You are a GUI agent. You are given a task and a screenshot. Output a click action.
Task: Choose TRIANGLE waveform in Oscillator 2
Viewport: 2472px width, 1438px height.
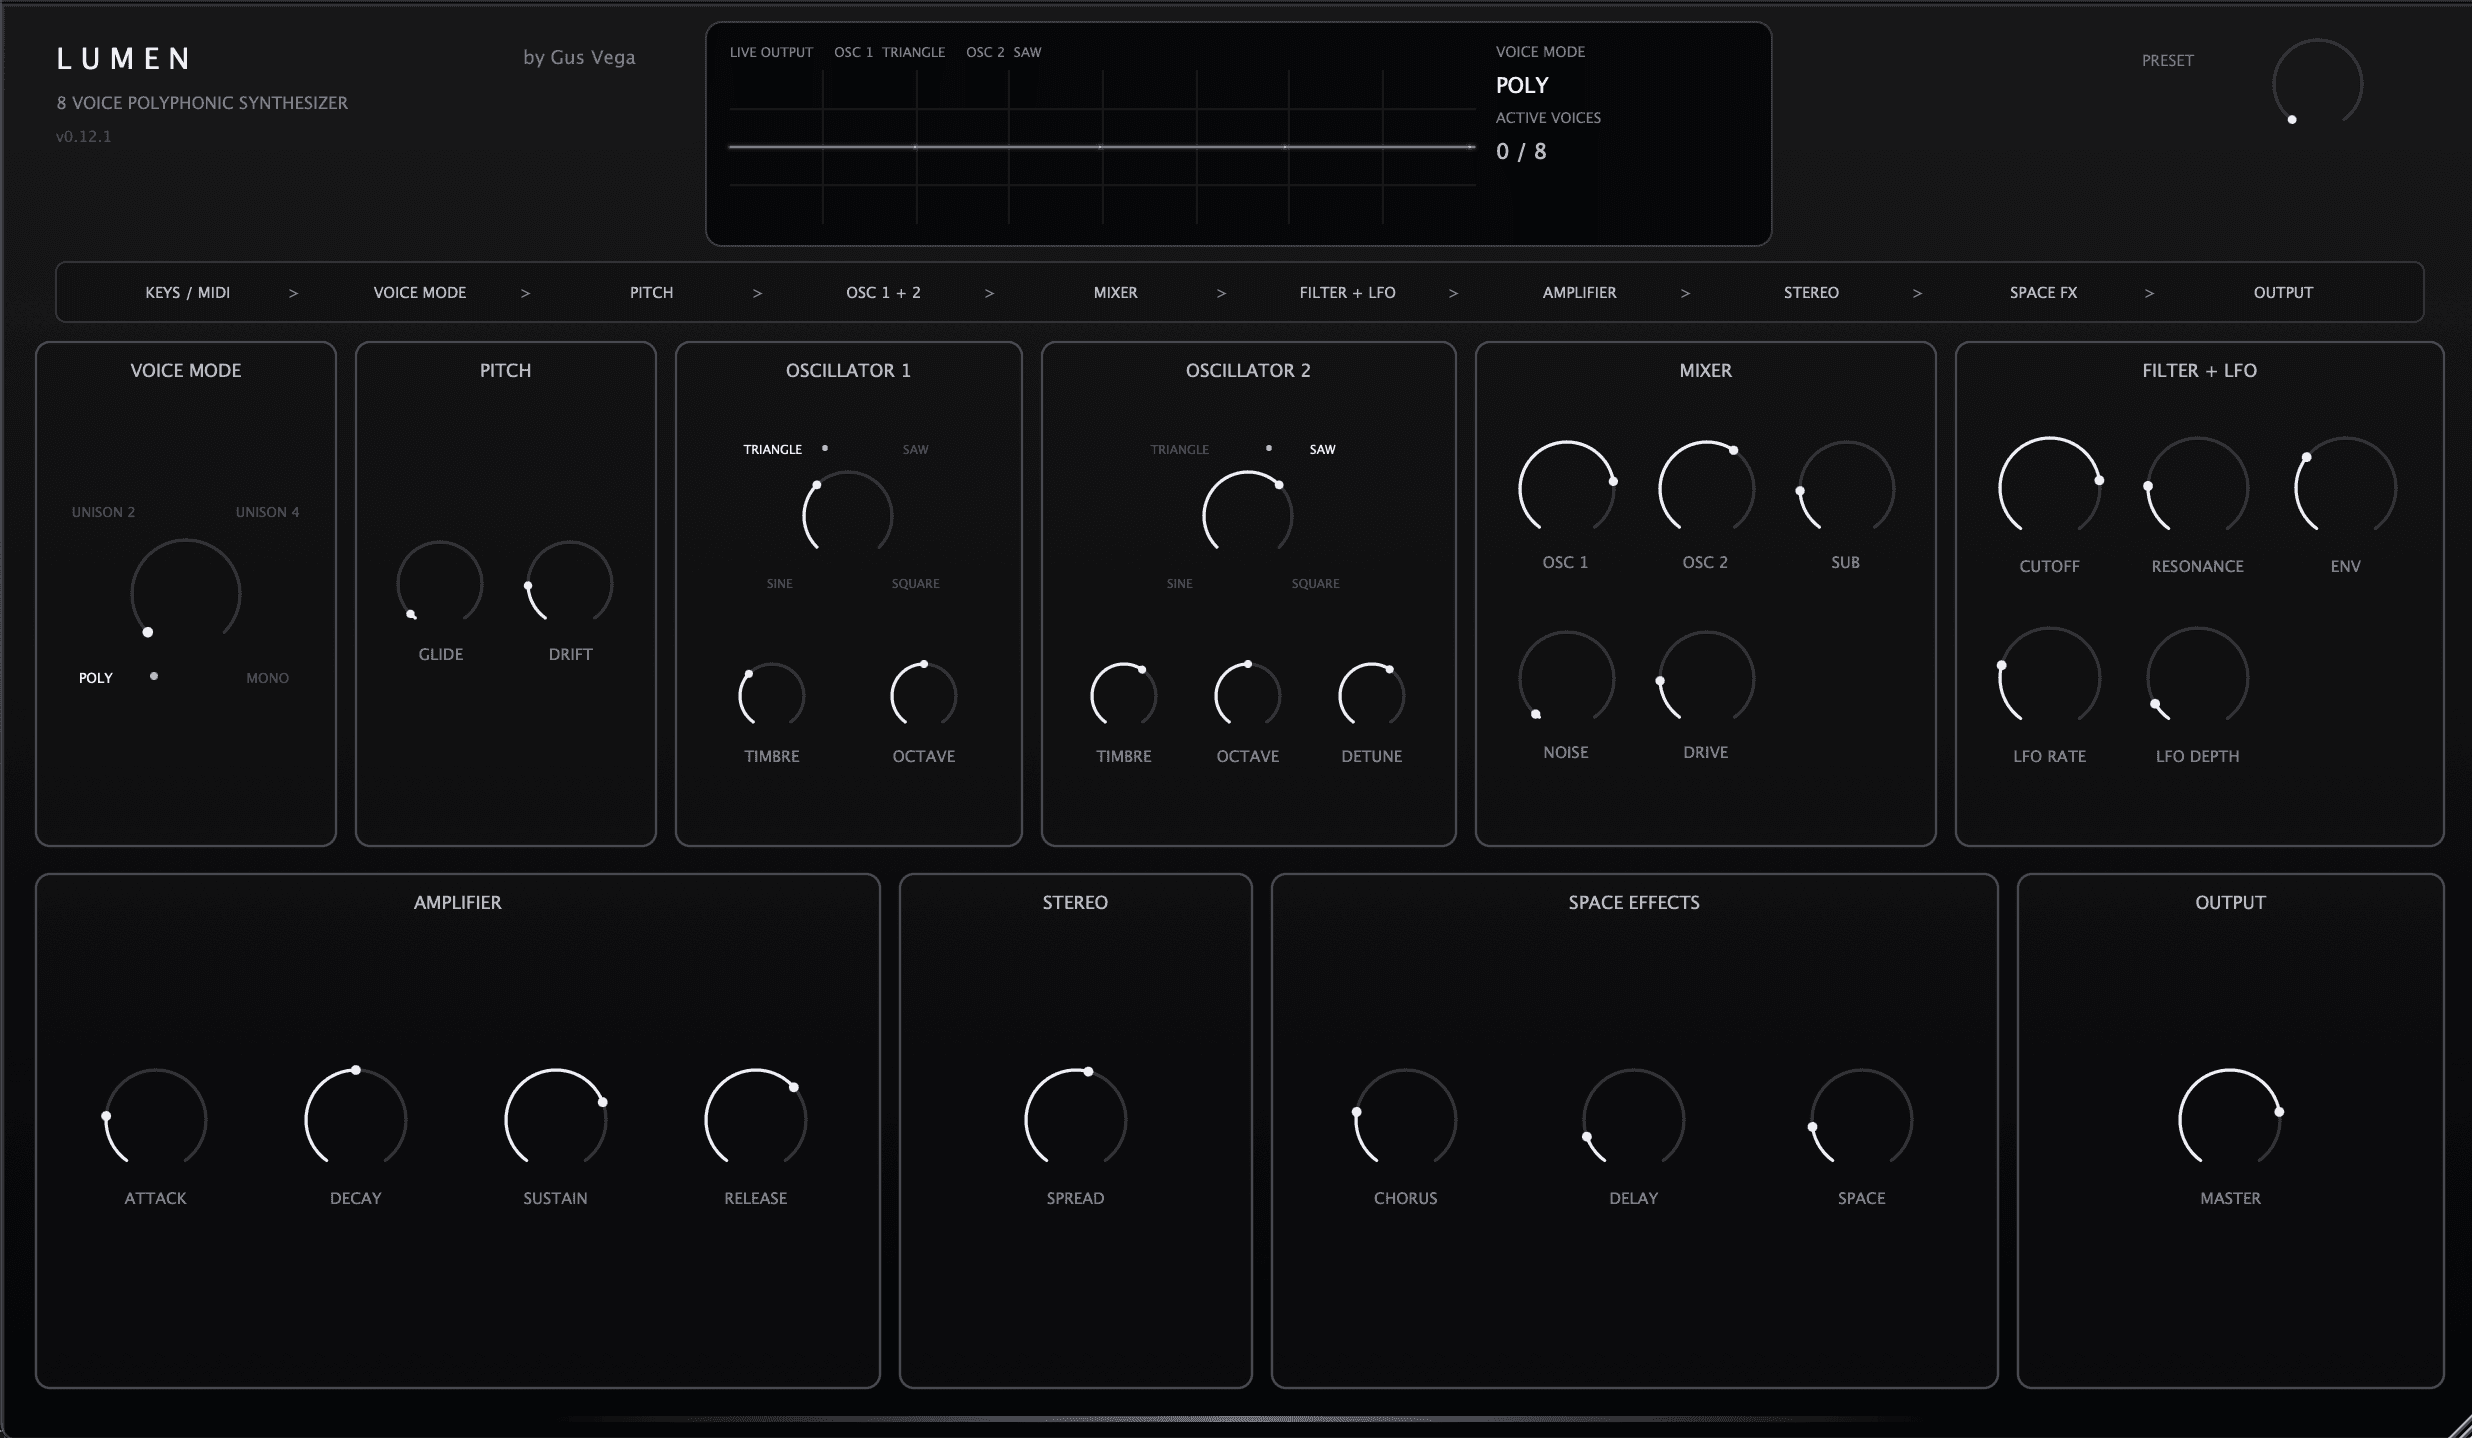1179,449
